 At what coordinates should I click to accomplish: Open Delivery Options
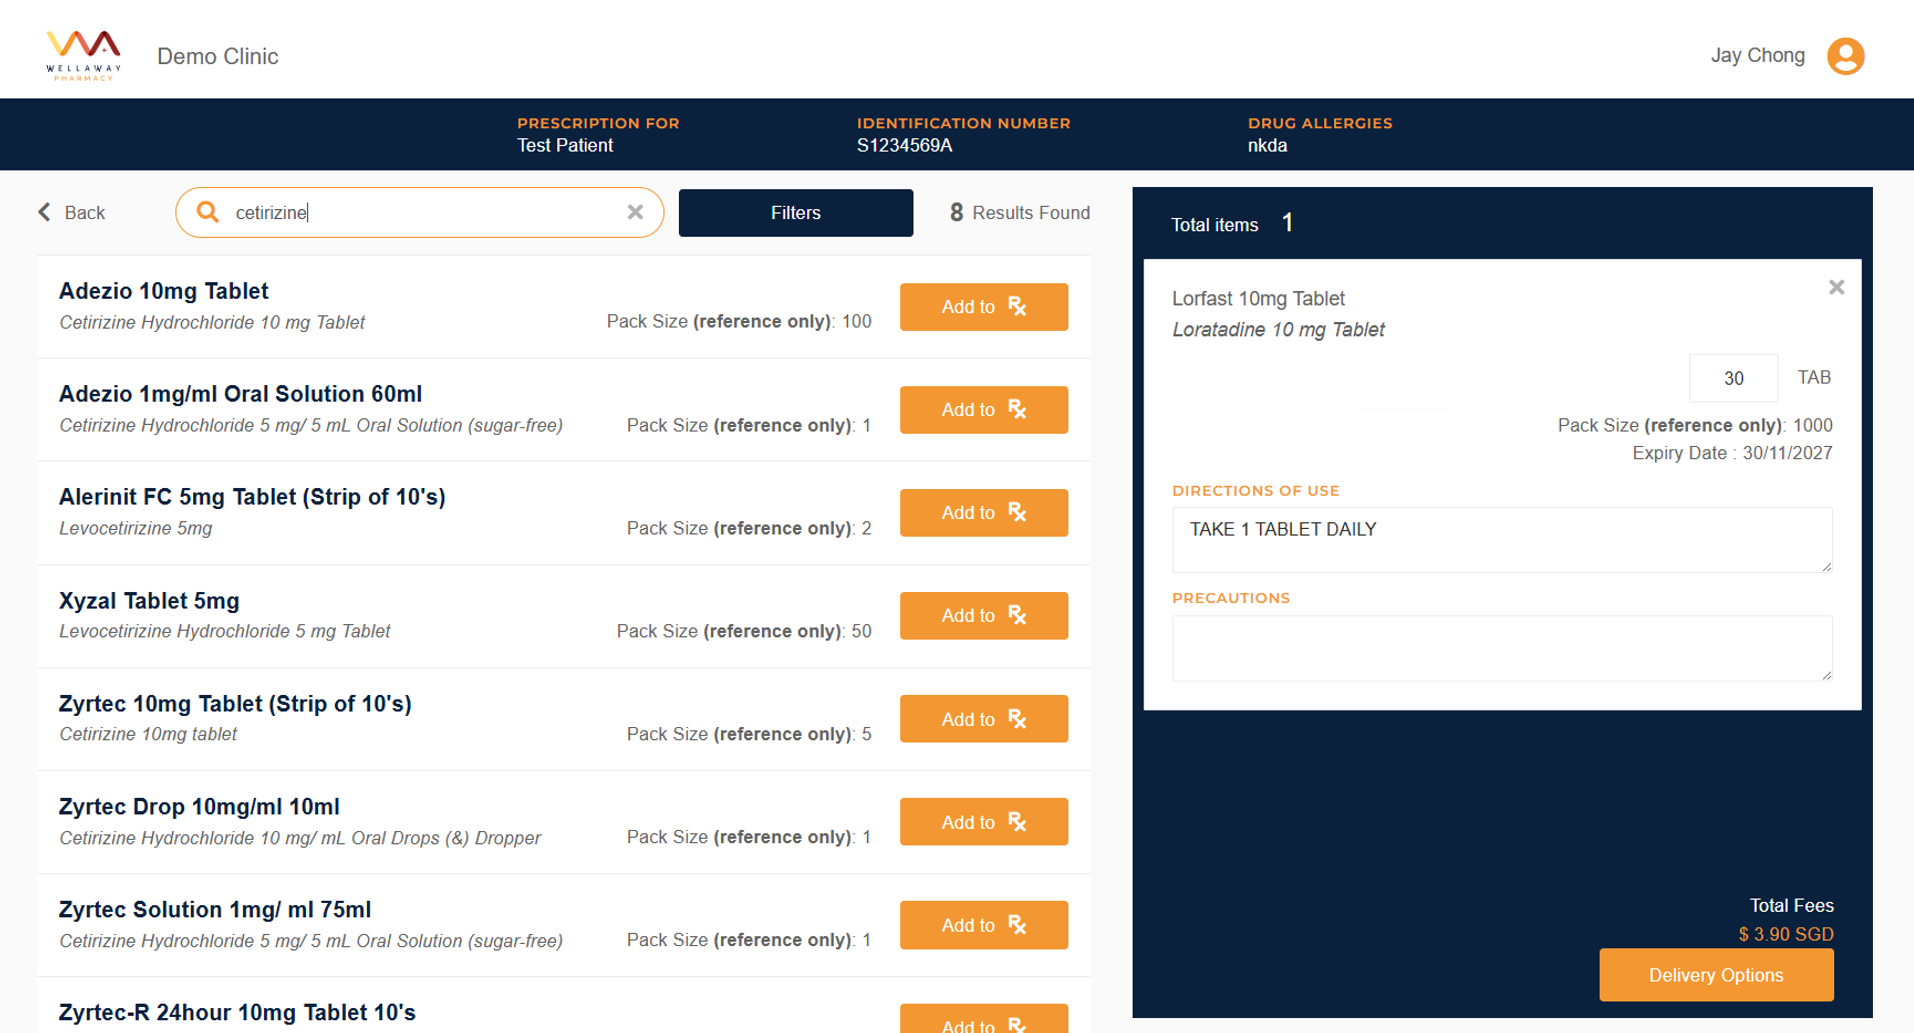coord(1716,975)
